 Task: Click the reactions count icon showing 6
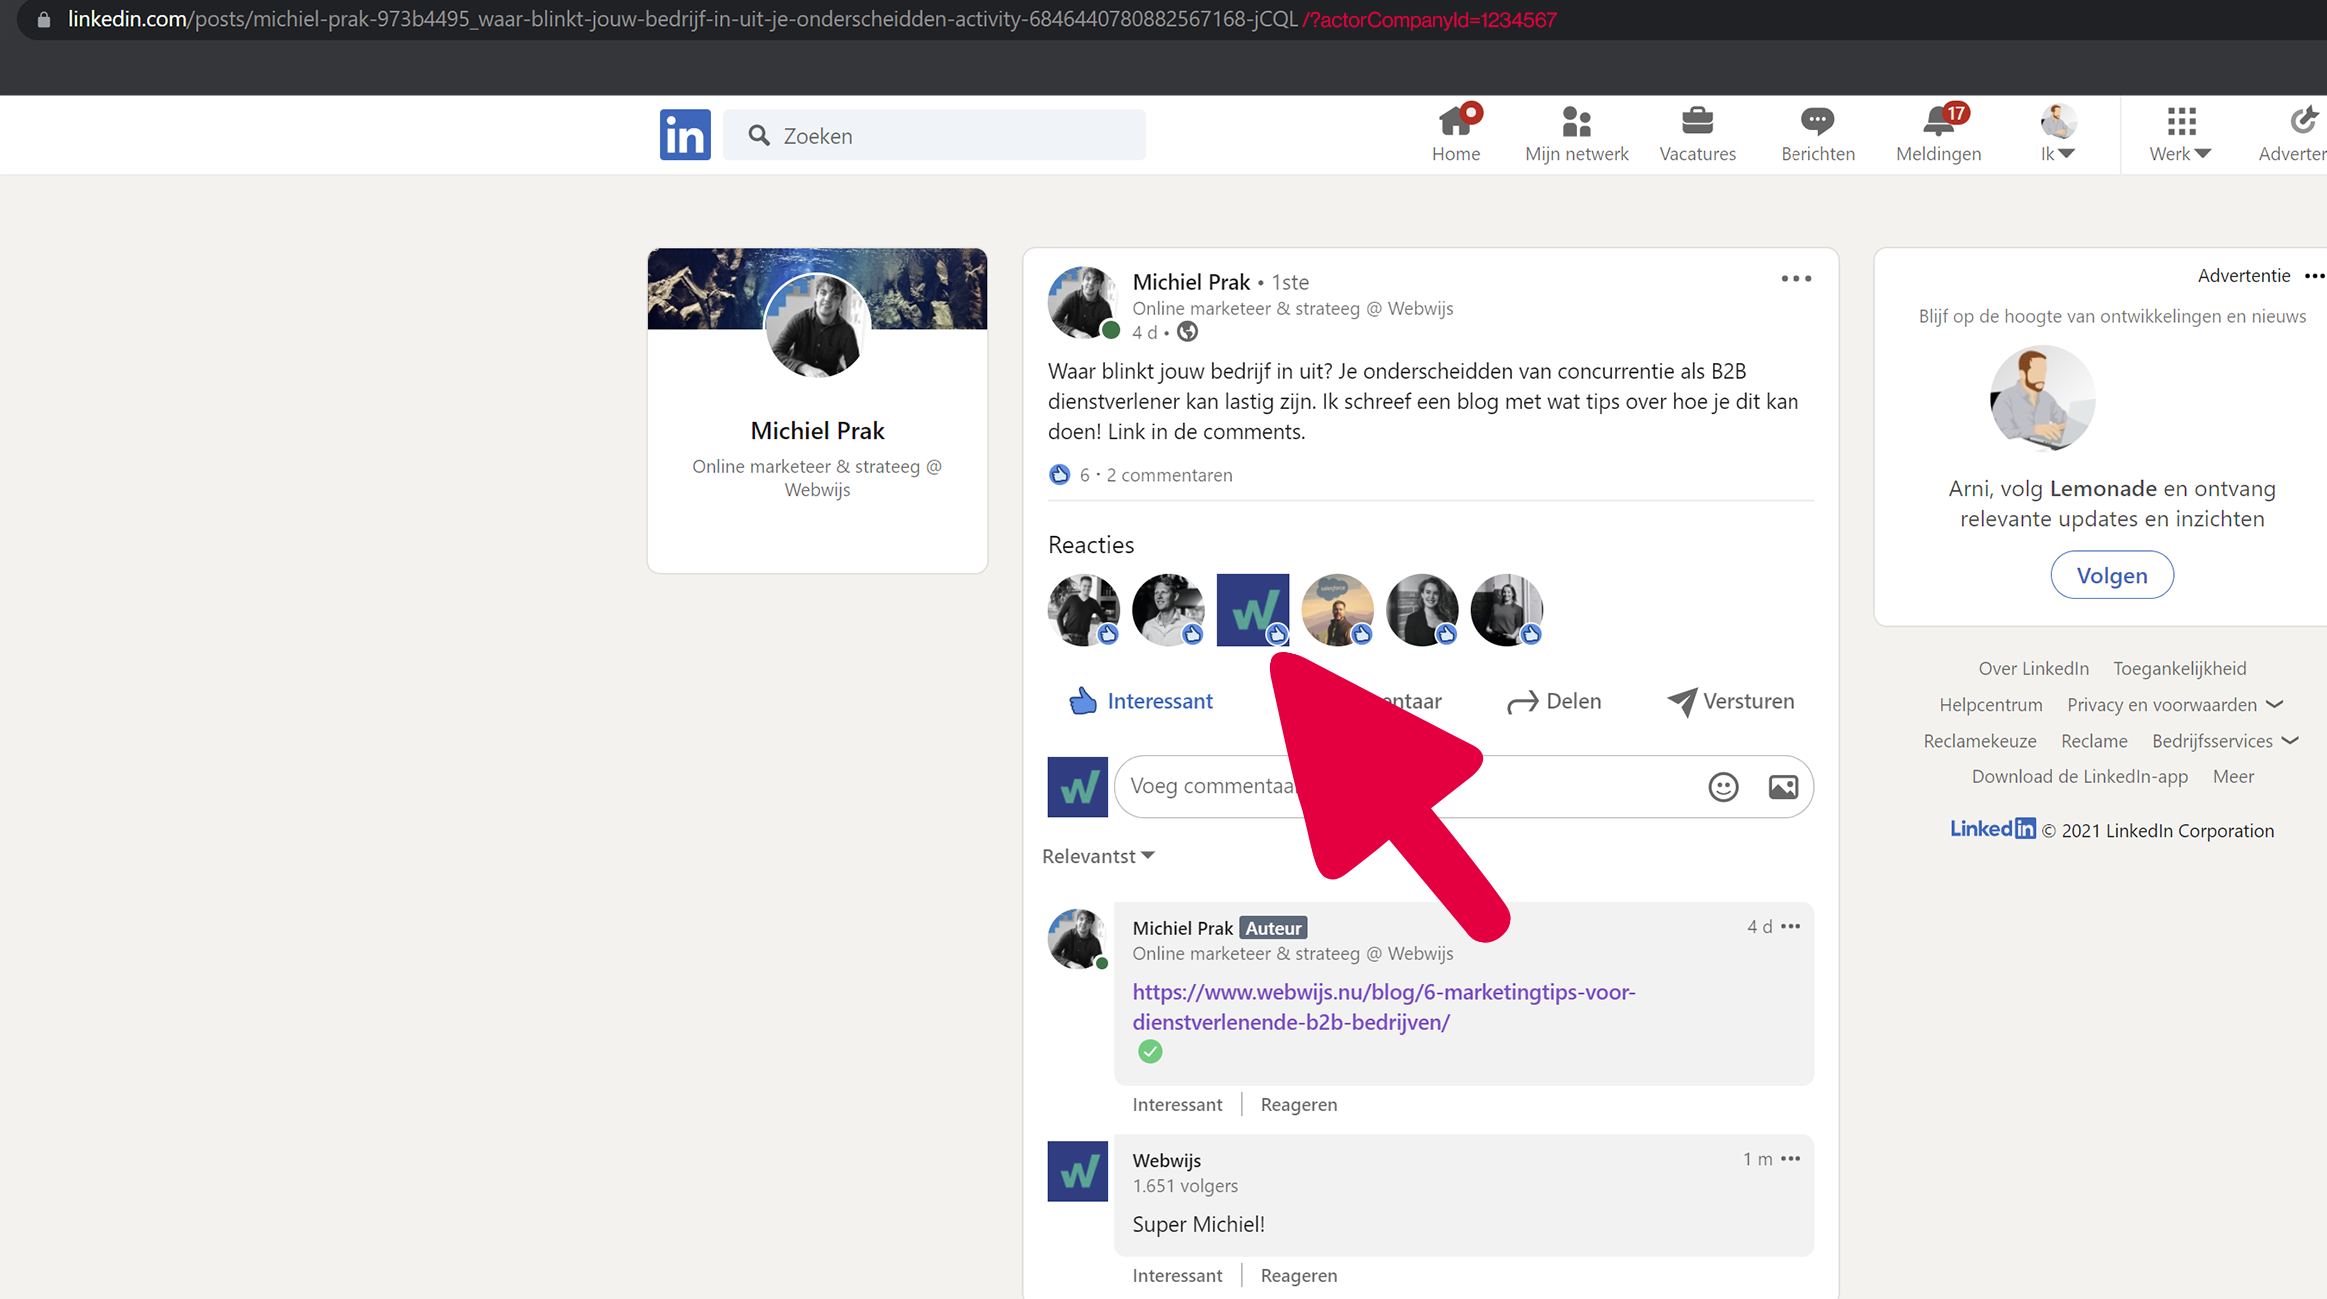1059,475
